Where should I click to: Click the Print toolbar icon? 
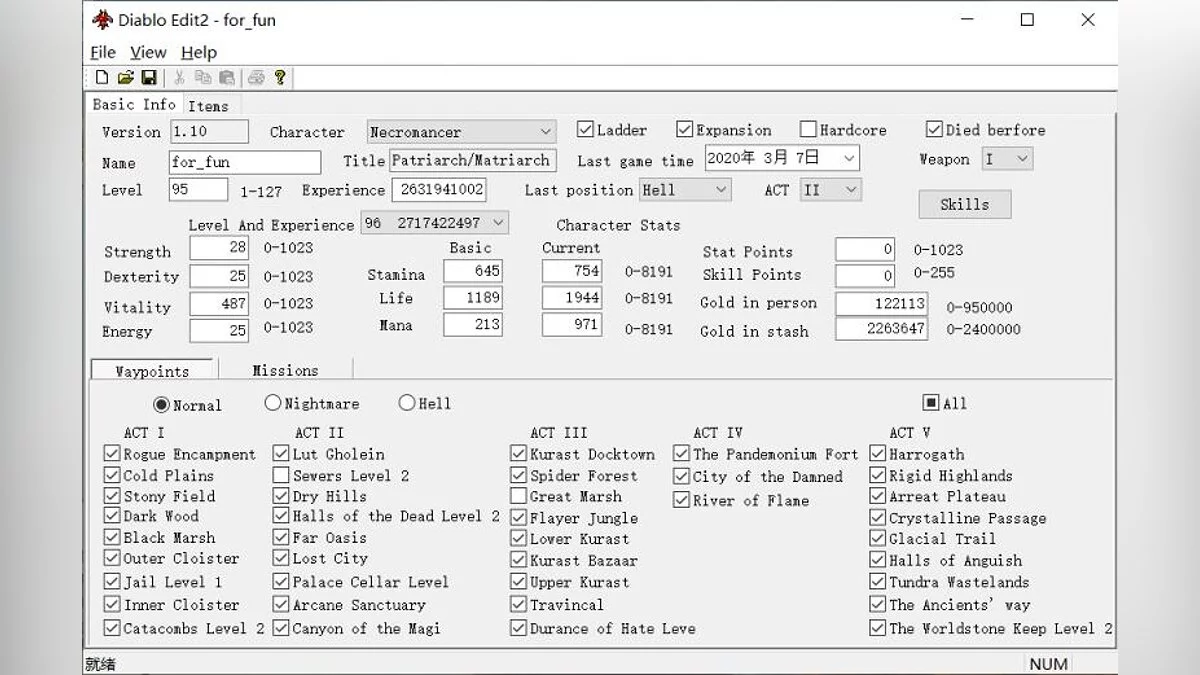click(256, 77)
